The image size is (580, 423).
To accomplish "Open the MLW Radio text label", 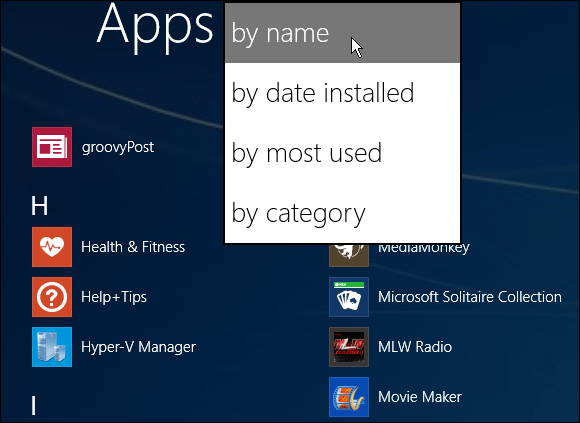I will coord(415,347).
